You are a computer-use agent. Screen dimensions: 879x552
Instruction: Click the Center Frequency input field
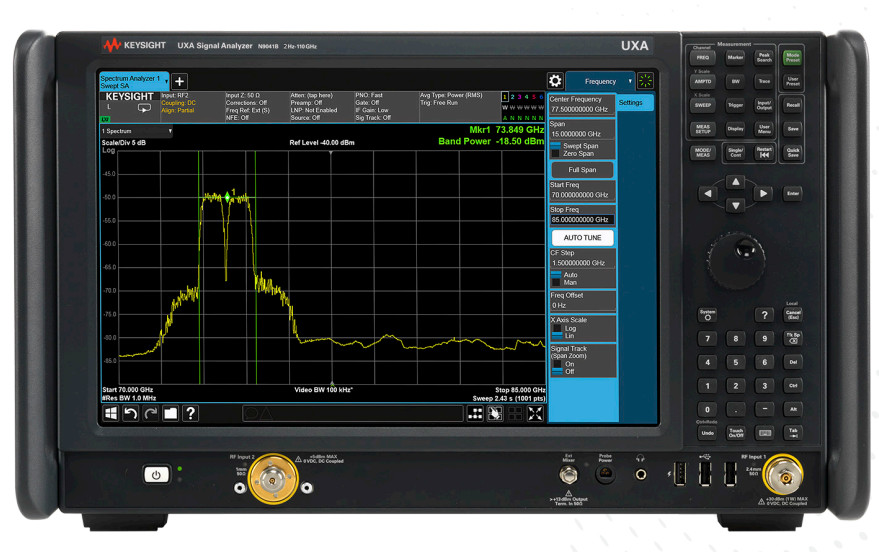coord(582,107)
